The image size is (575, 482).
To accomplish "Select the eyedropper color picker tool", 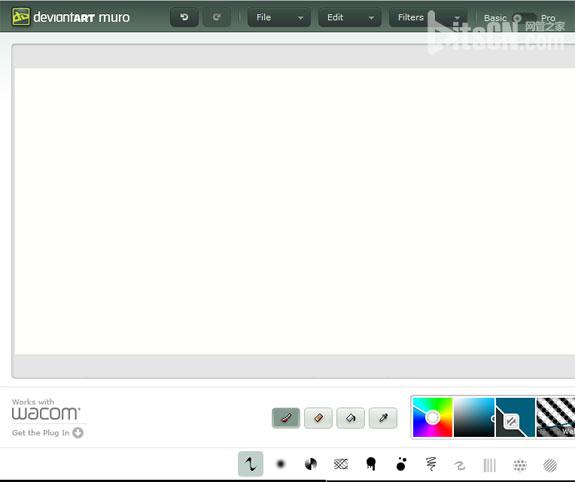I will [383, 418].
